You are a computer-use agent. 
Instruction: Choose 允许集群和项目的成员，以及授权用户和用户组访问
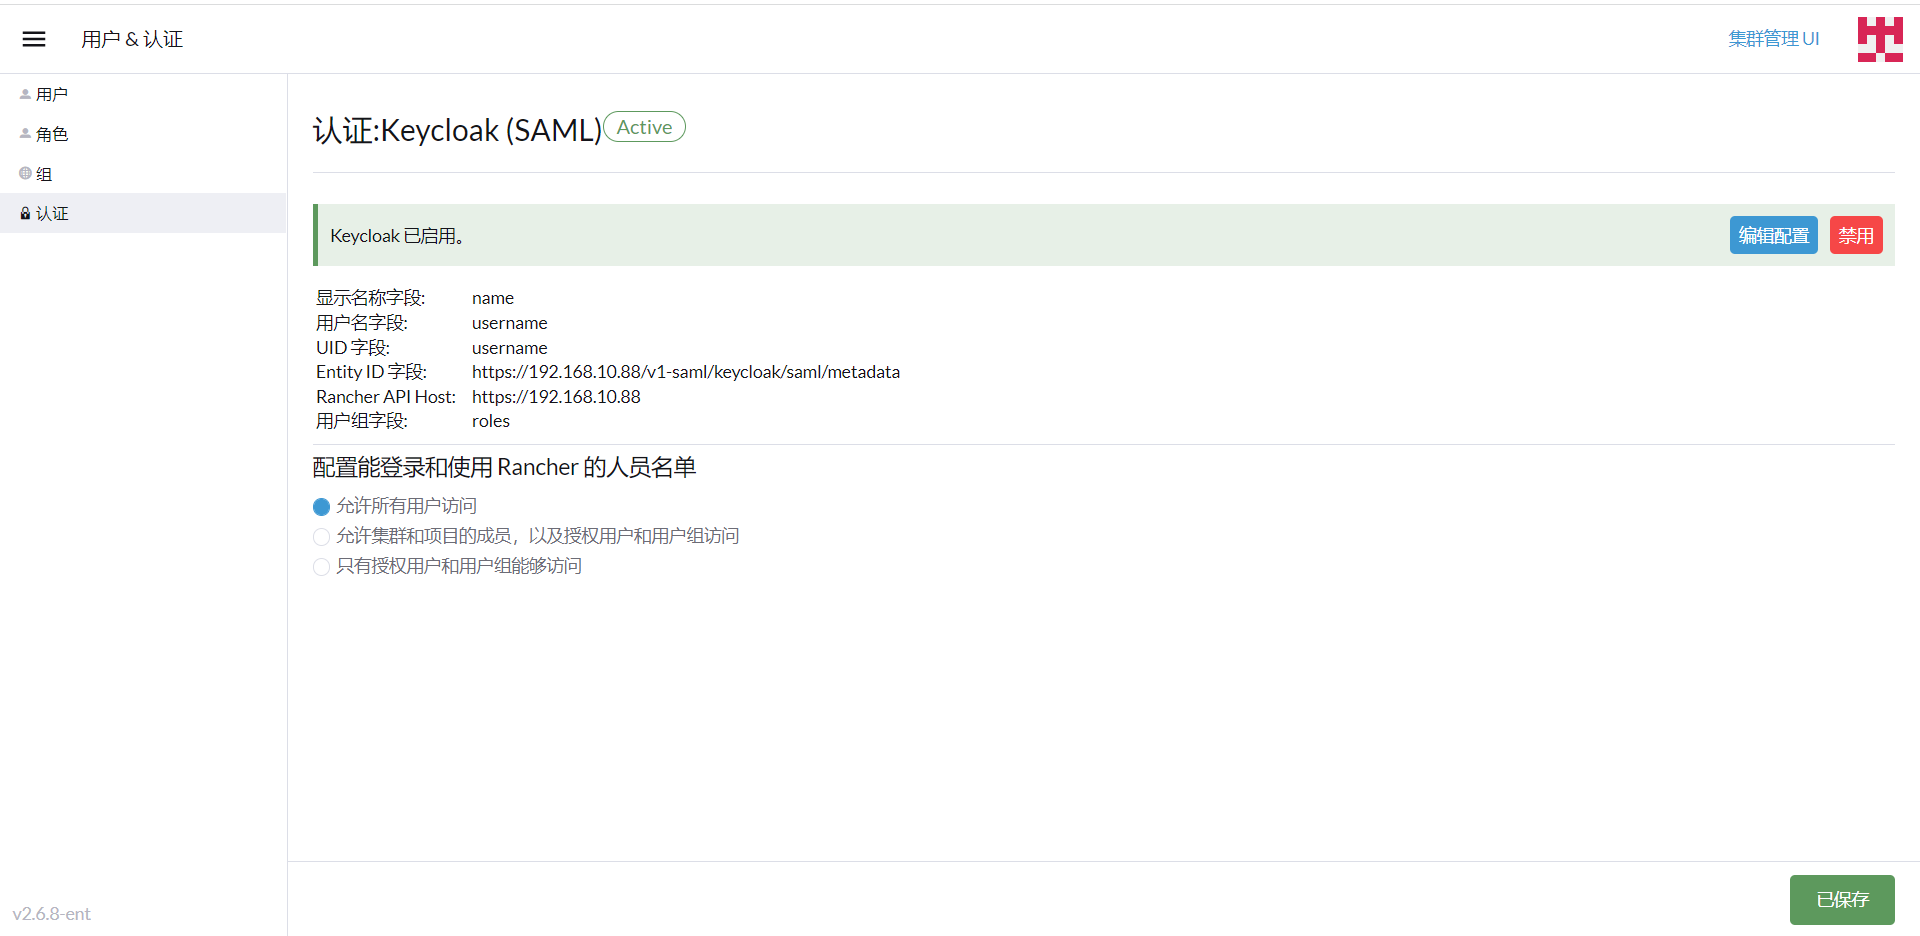pyautogui.click(x=321, y=536)
